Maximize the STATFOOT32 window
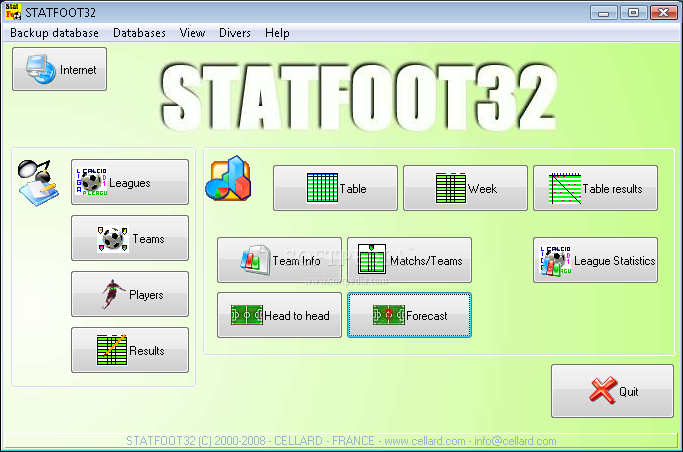The width and height of the screenshot is (683, 452). pos(633,13)
